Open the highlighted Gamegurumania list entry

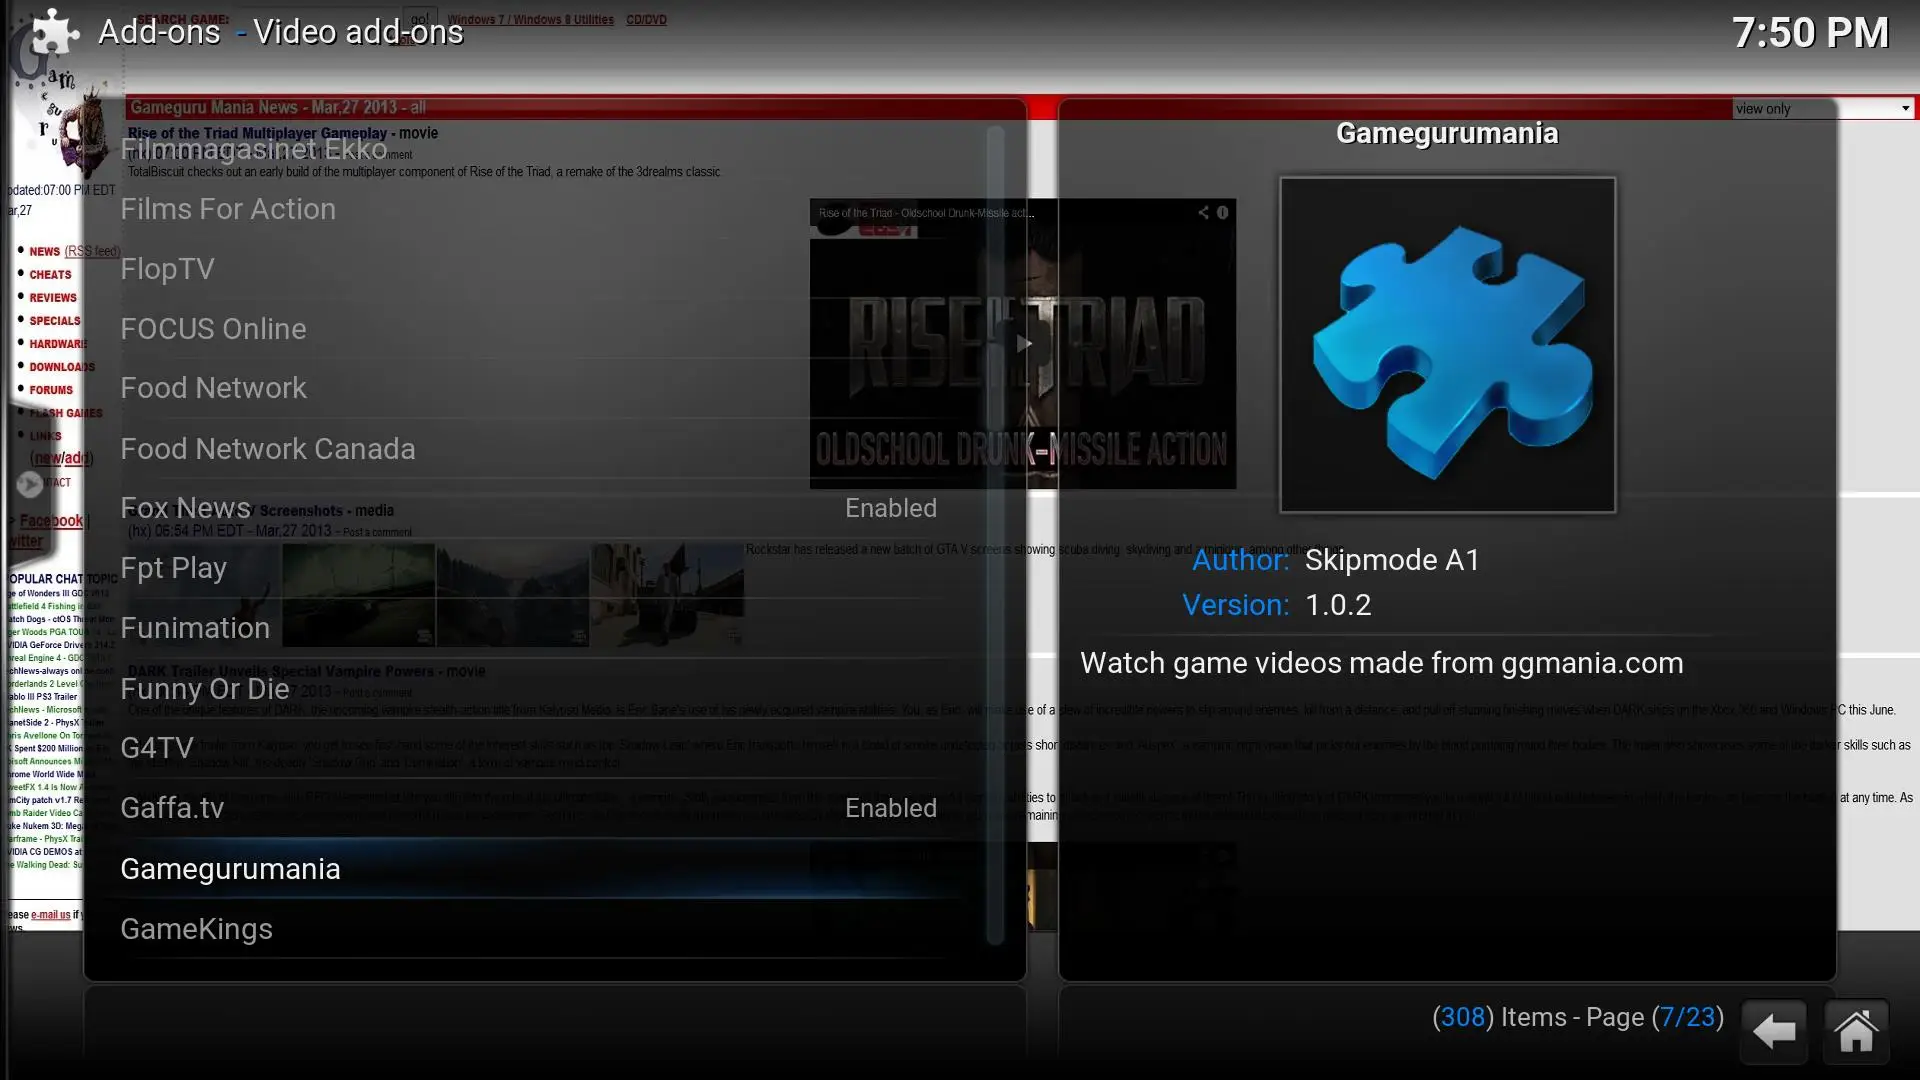click(x=533, y=869)
